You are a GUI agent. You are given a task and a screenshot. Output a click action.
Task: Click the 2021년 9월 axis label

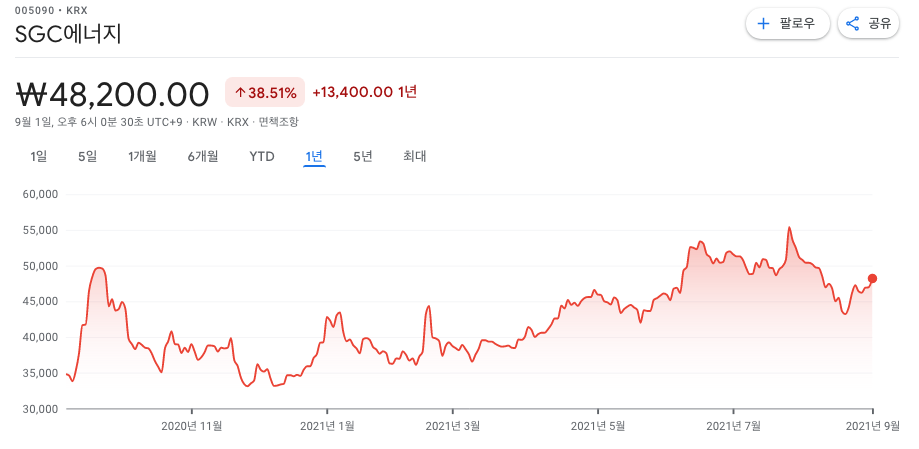coord(872,426)
